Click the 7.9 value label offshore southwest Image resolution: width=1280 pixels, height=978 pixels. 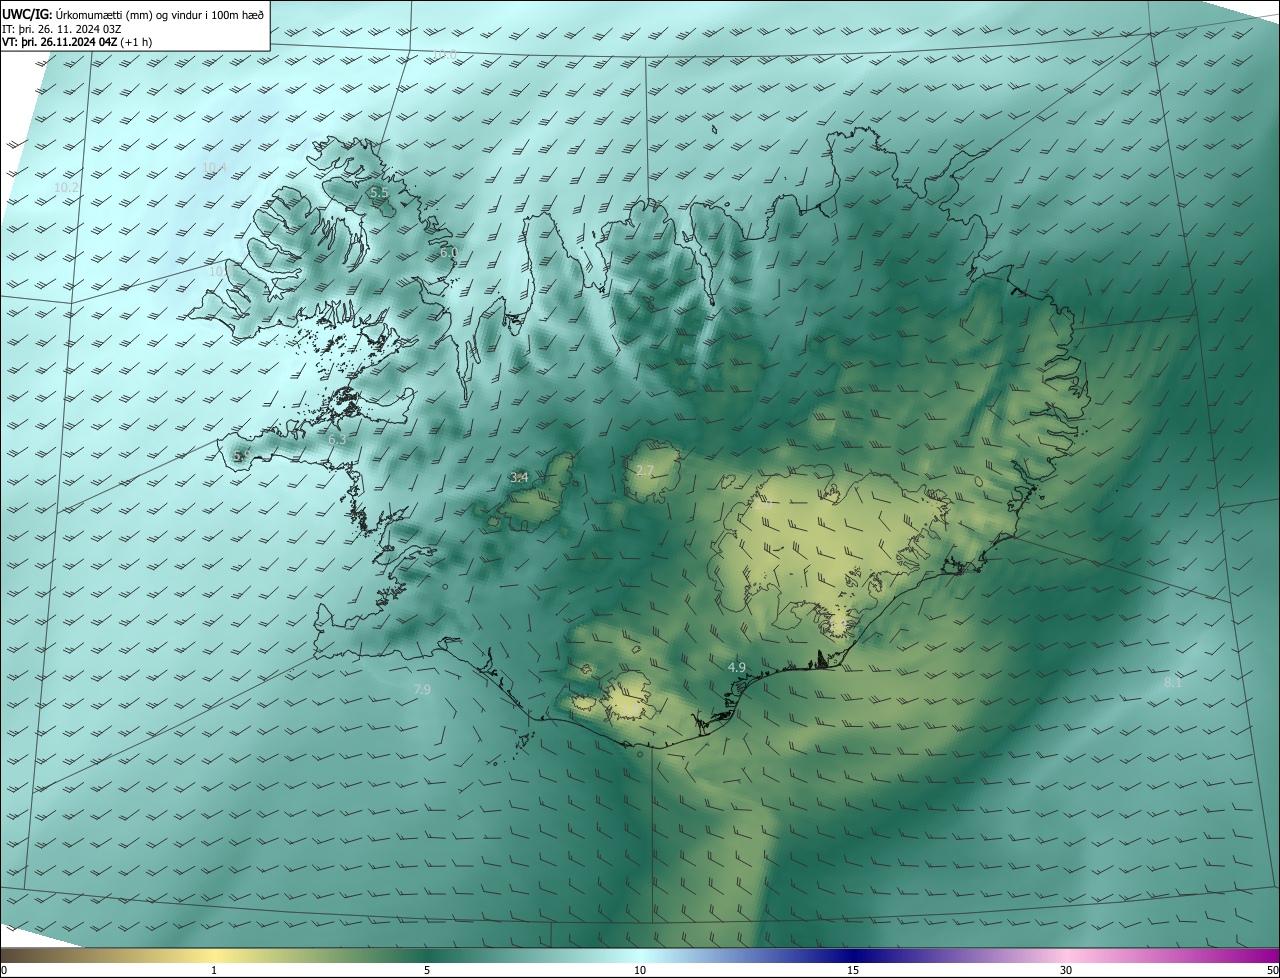422,690
